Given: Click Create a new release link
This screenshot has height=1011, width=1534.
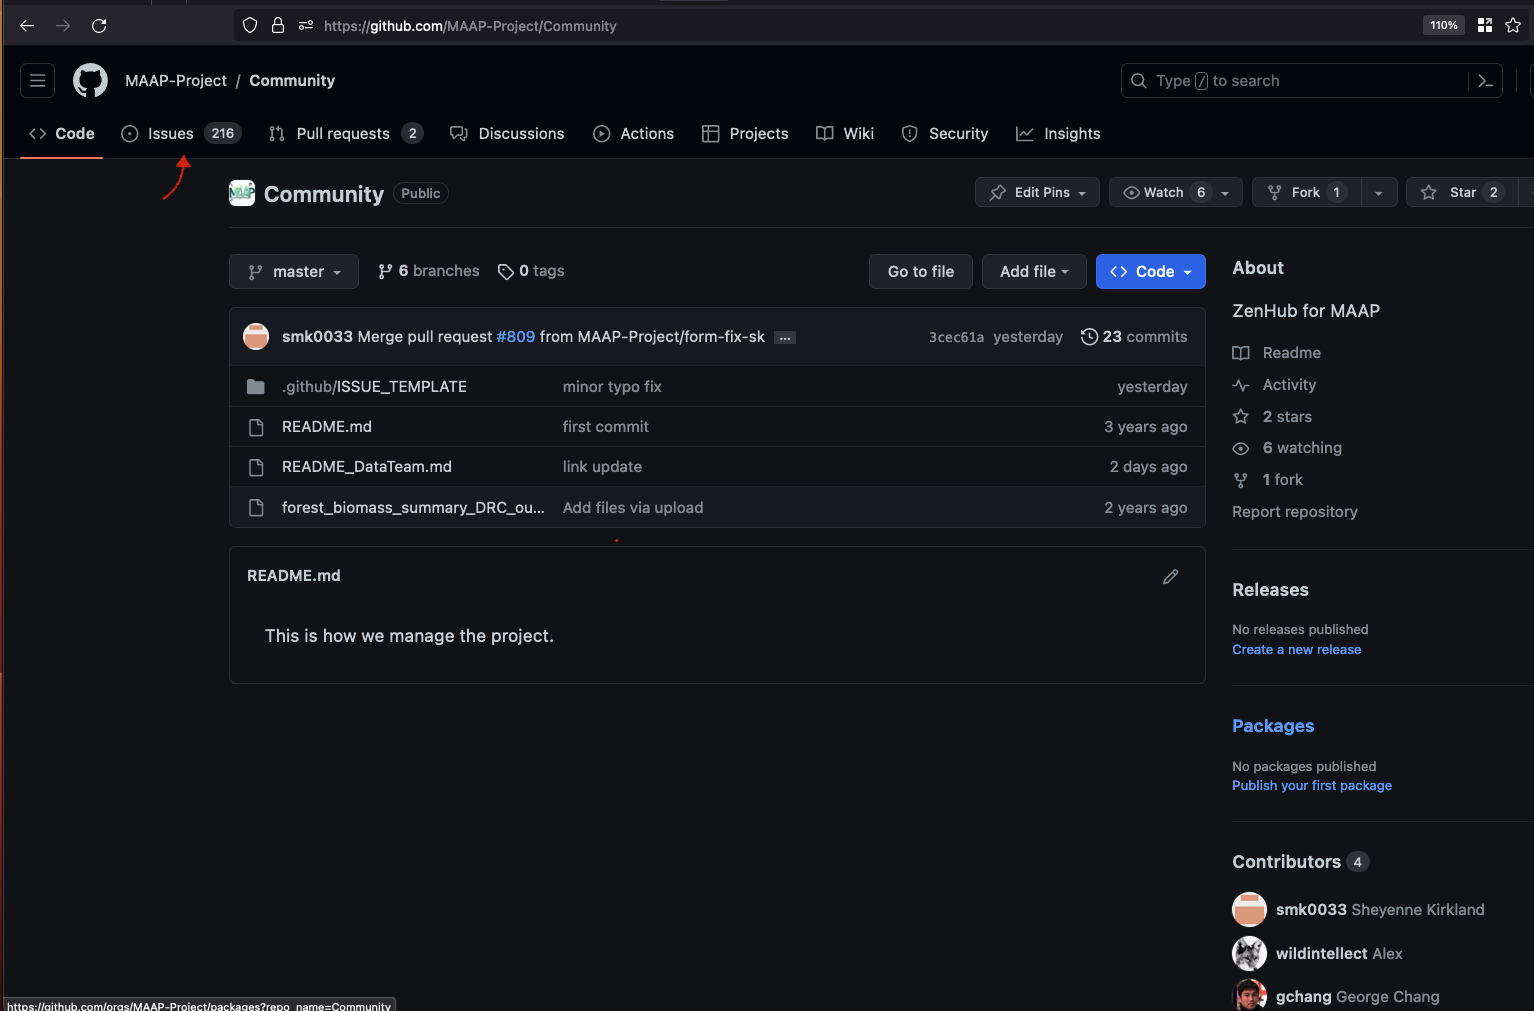Looking at the screenshot, I should (x=1296, y=650).
